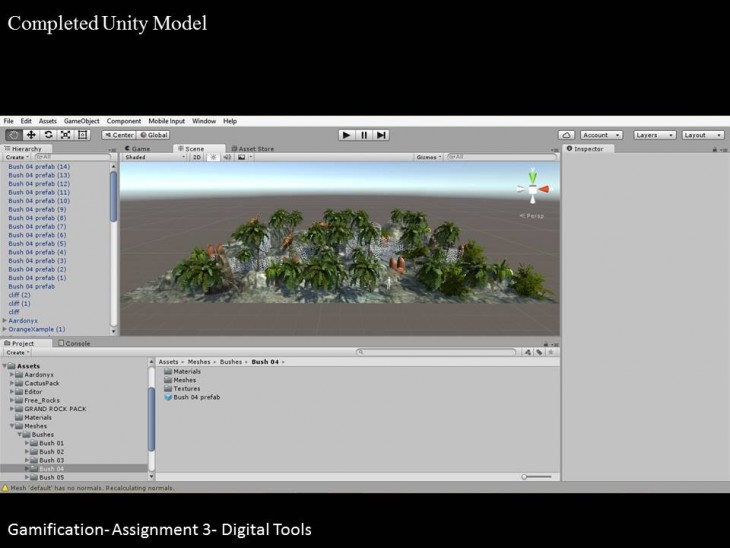Open the cloud services icon
This screenshot has width=730, height=548.
(566, 135)
